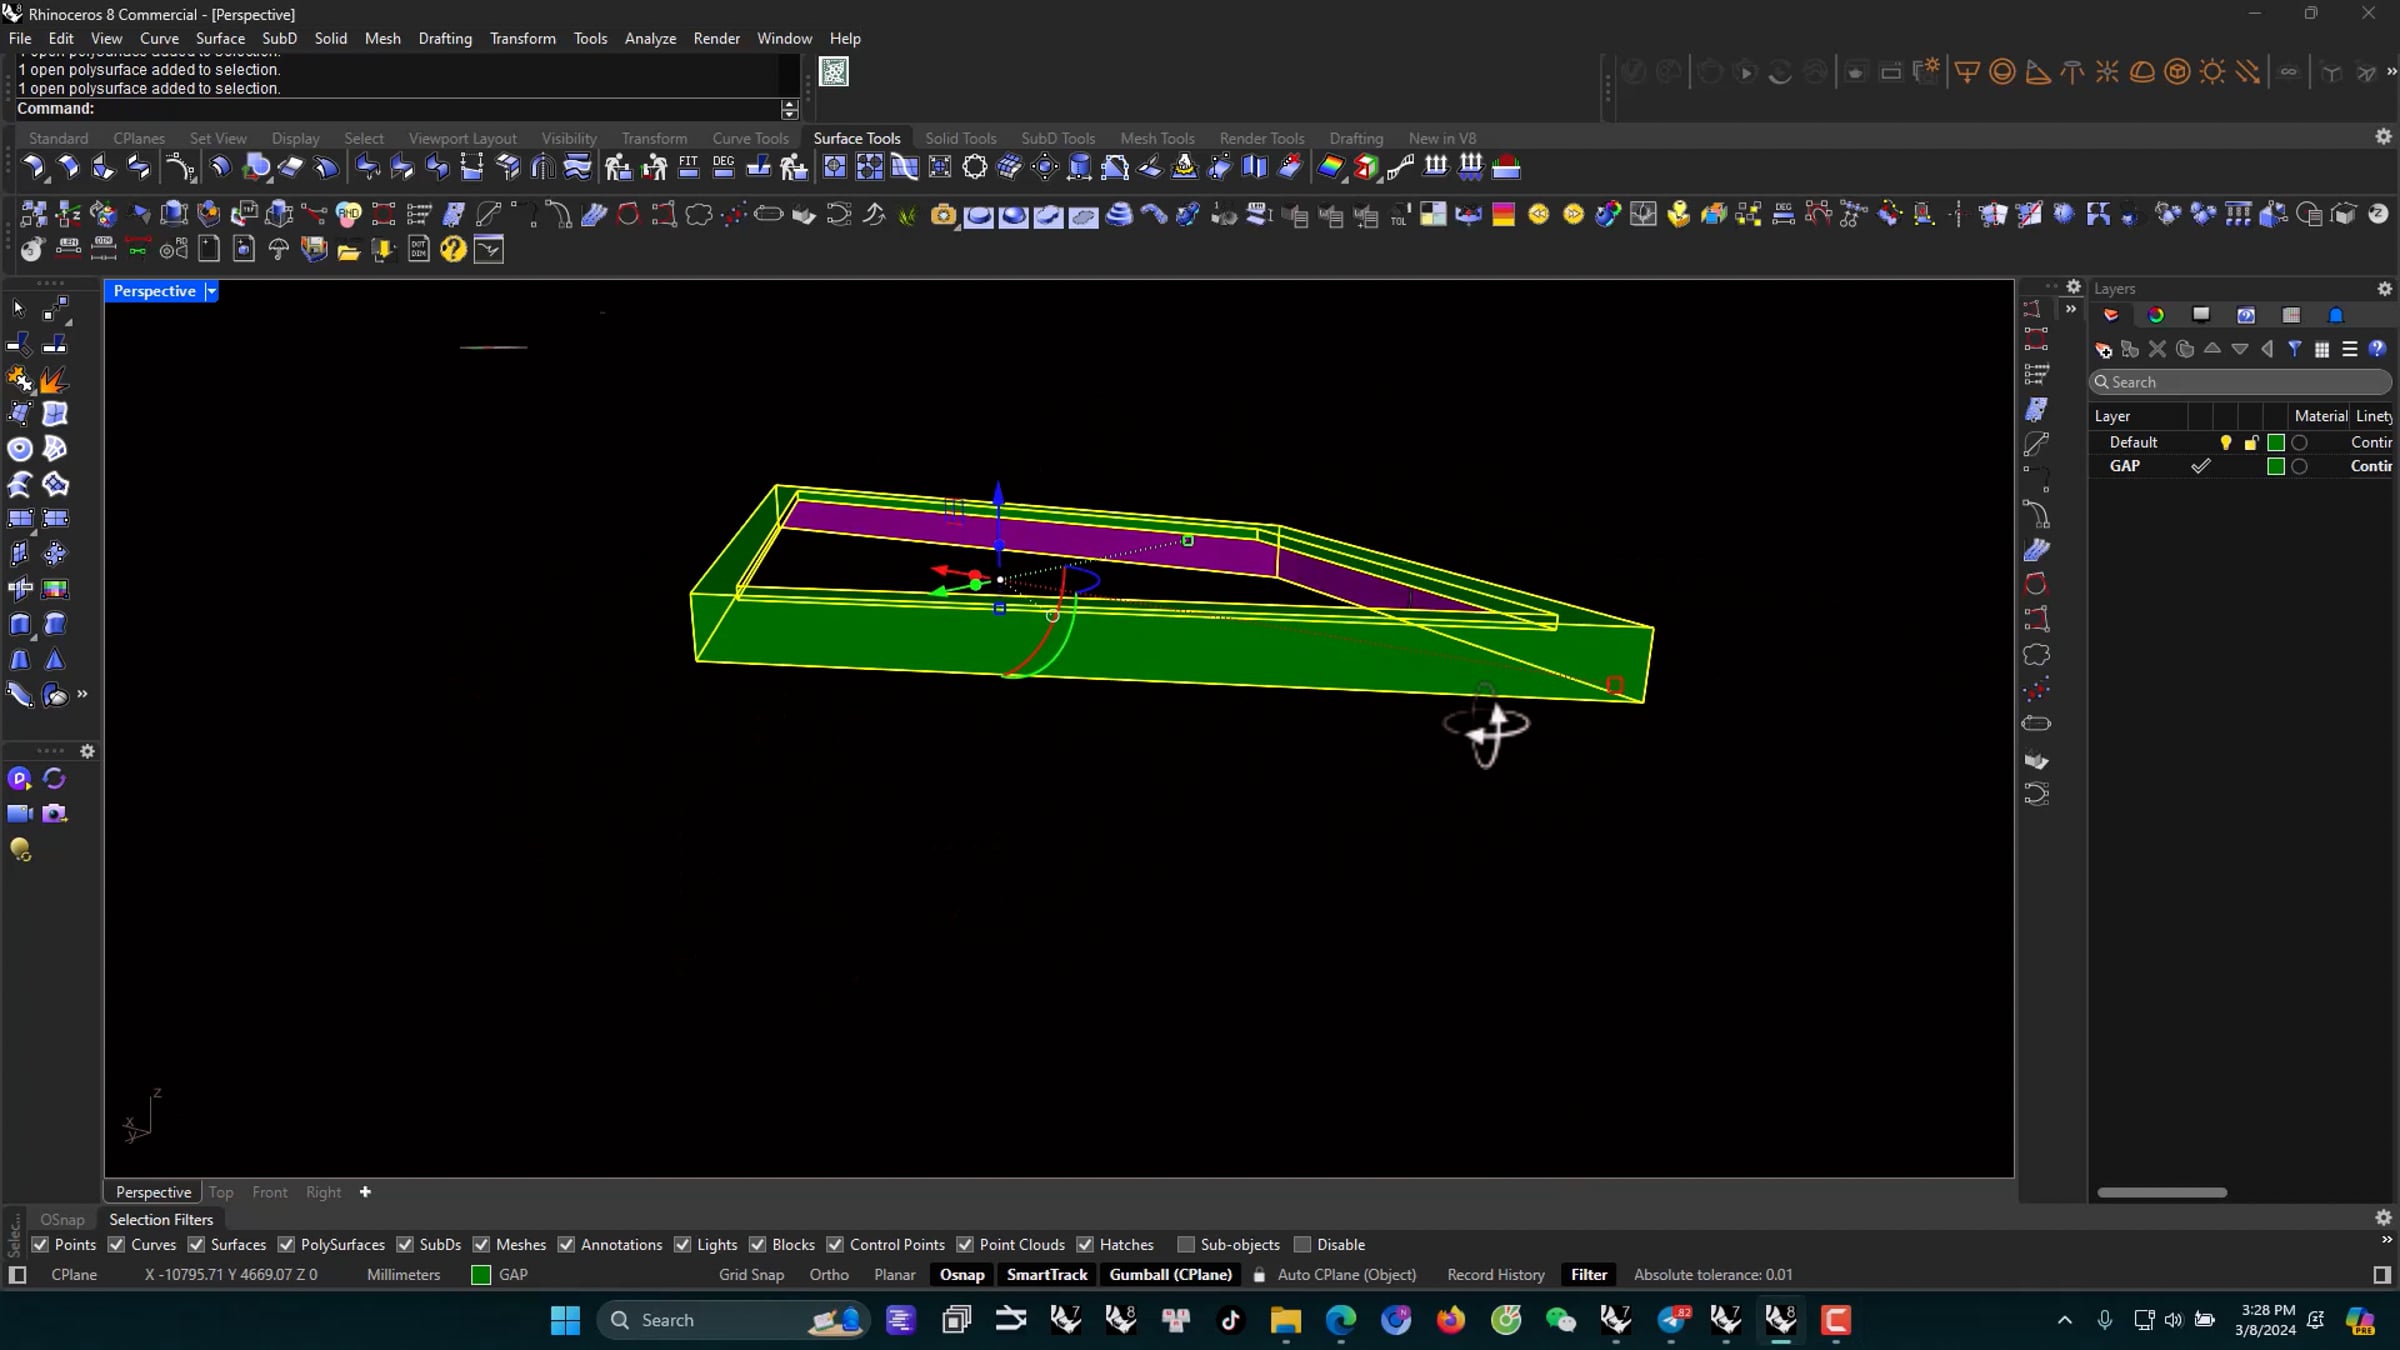Toggle Default layer visibility lightbulb
This screenshot has height=1350, width=2400.
click(2225, 442)
